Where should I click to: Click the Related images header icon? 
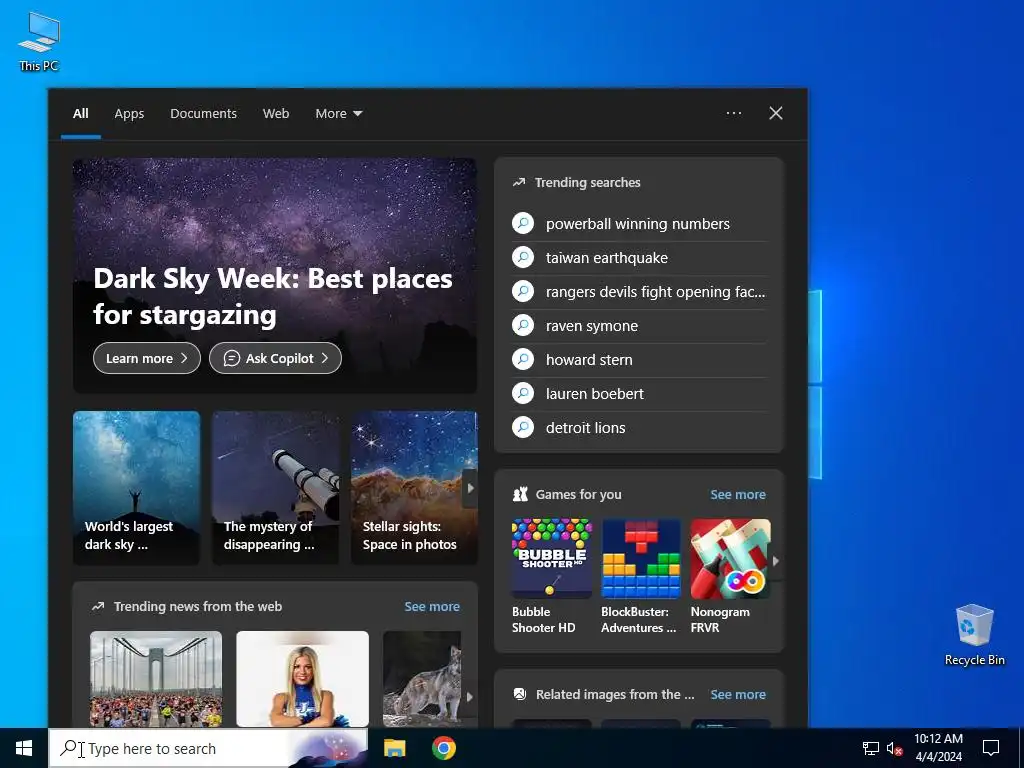tap(520, 694)
